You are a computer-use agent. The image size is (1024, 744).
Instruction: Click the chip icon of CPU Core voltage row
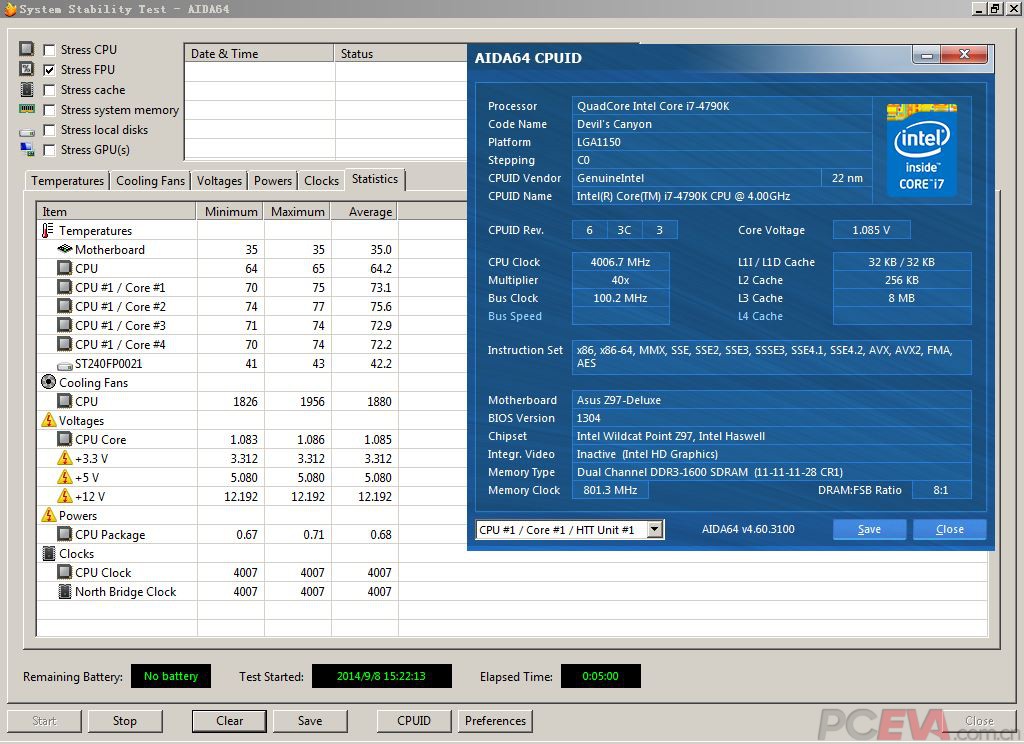65,439
